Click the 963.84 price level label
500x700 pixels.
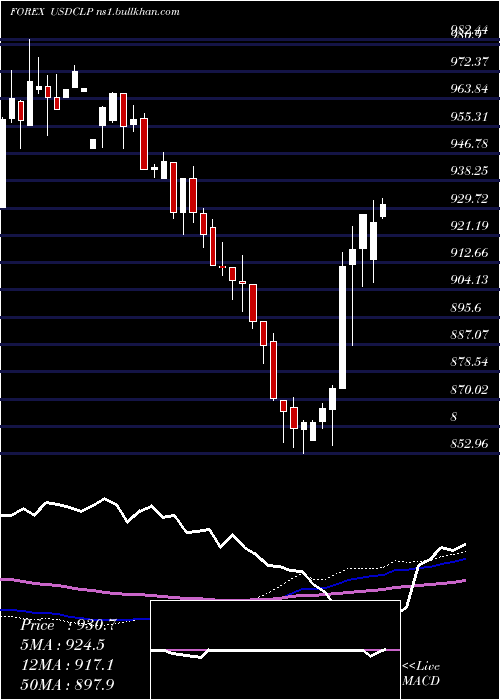469,89
